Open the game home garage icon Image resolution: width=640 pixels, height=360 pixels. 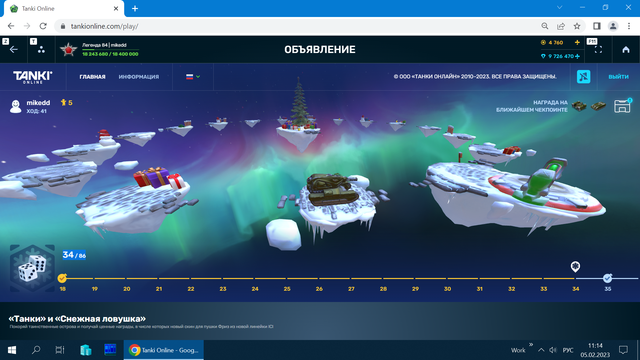coord(626,50)
